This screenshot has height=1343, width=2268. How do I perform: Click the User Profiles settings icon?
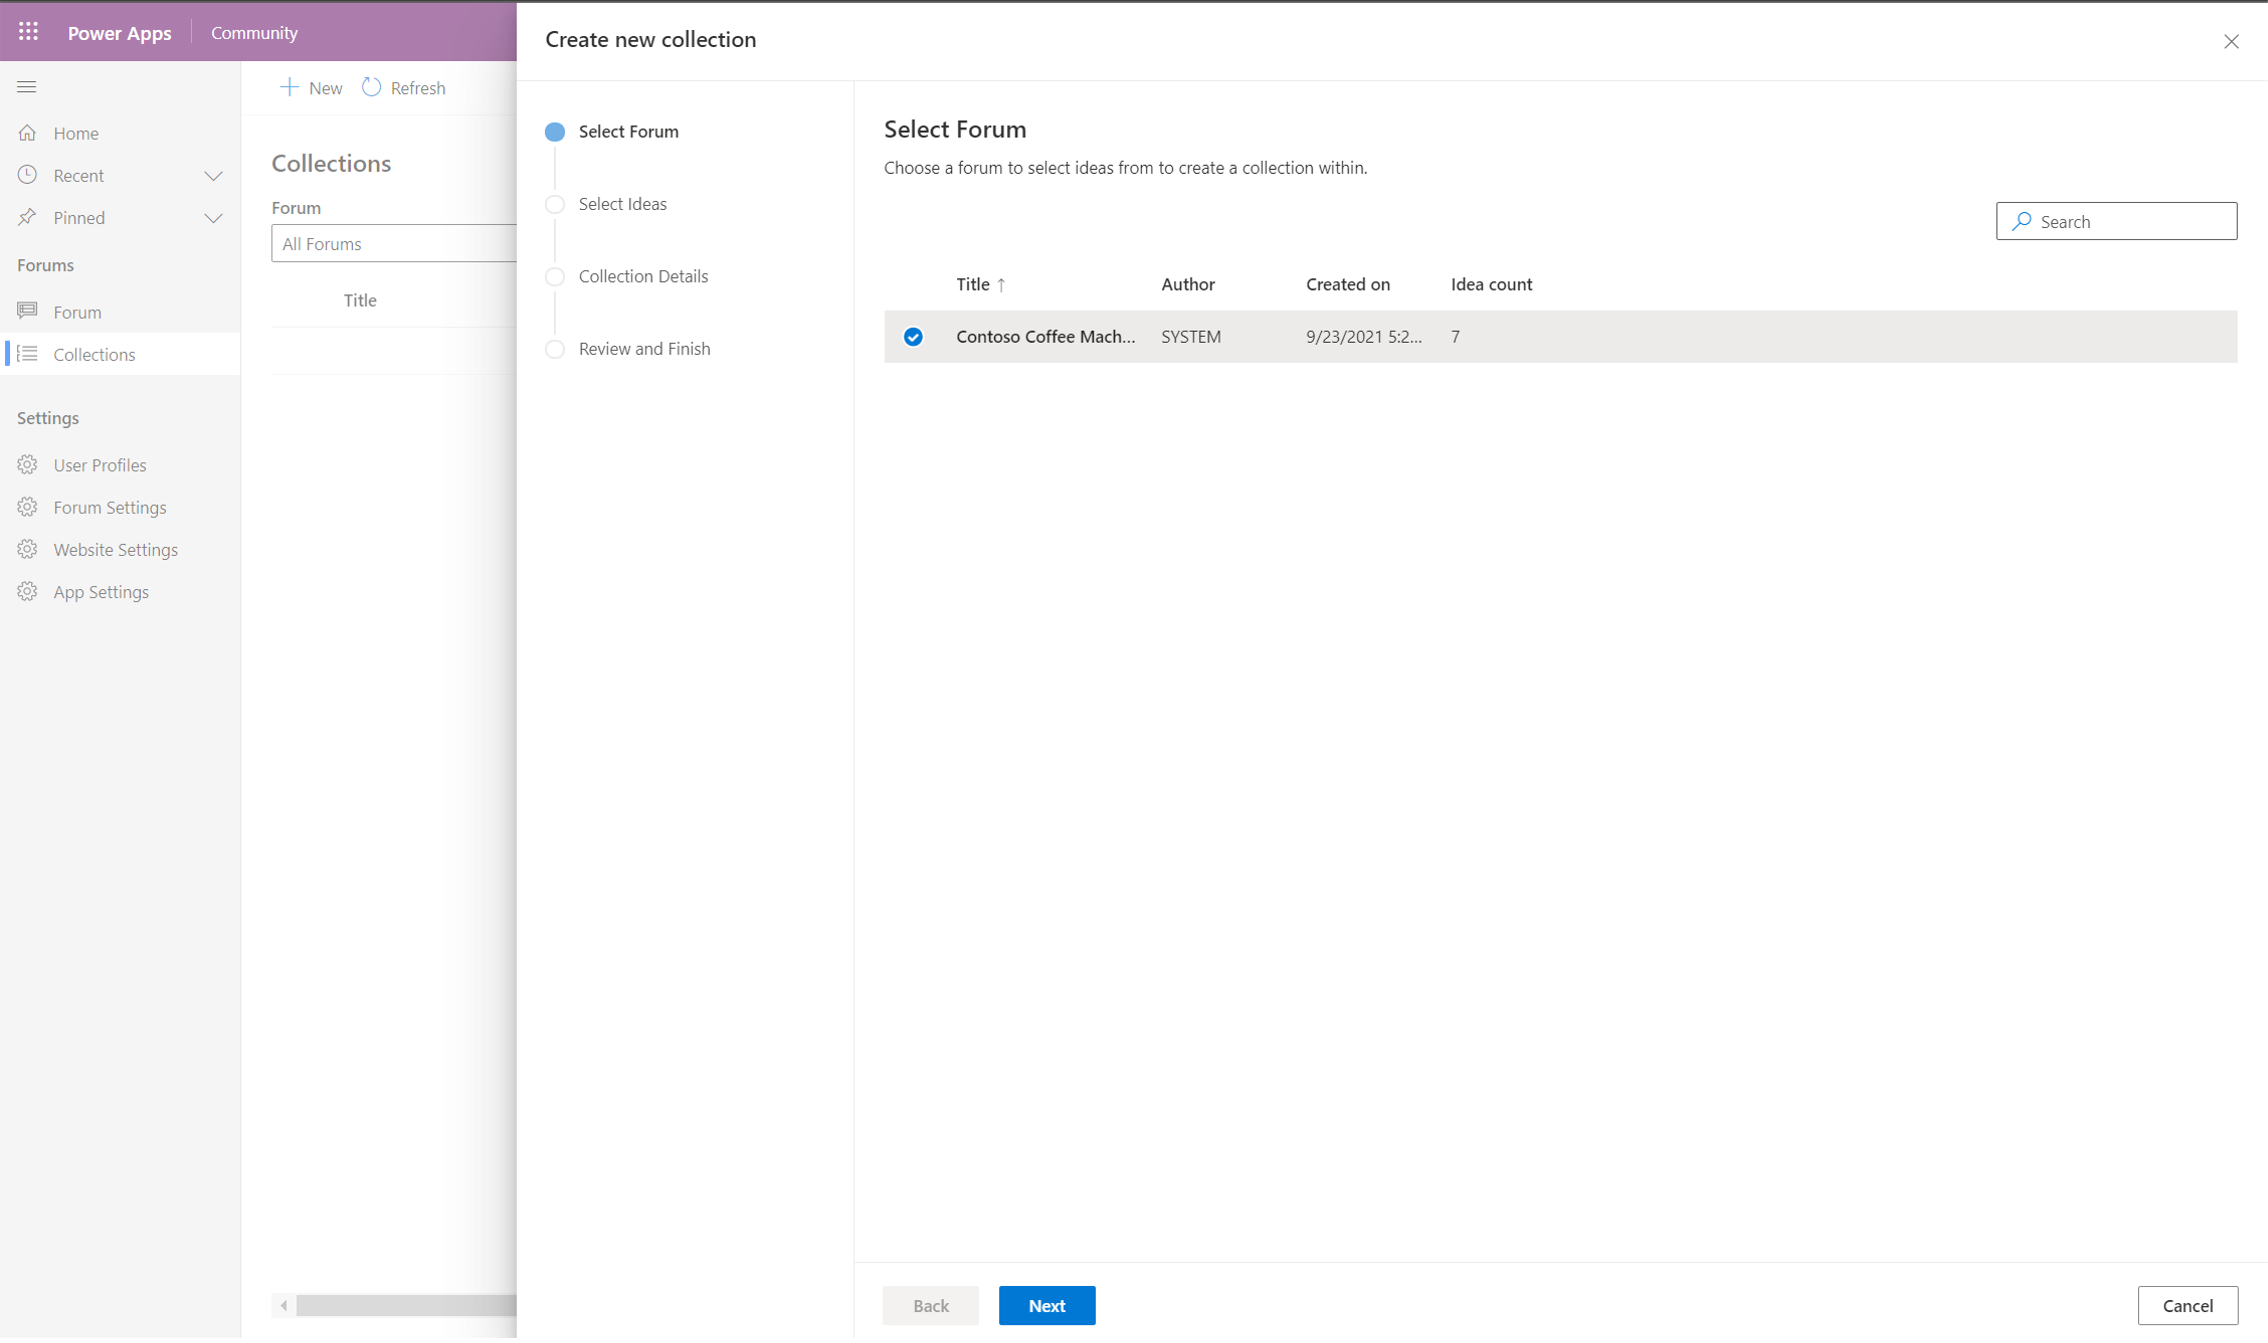tap(27, 464)
